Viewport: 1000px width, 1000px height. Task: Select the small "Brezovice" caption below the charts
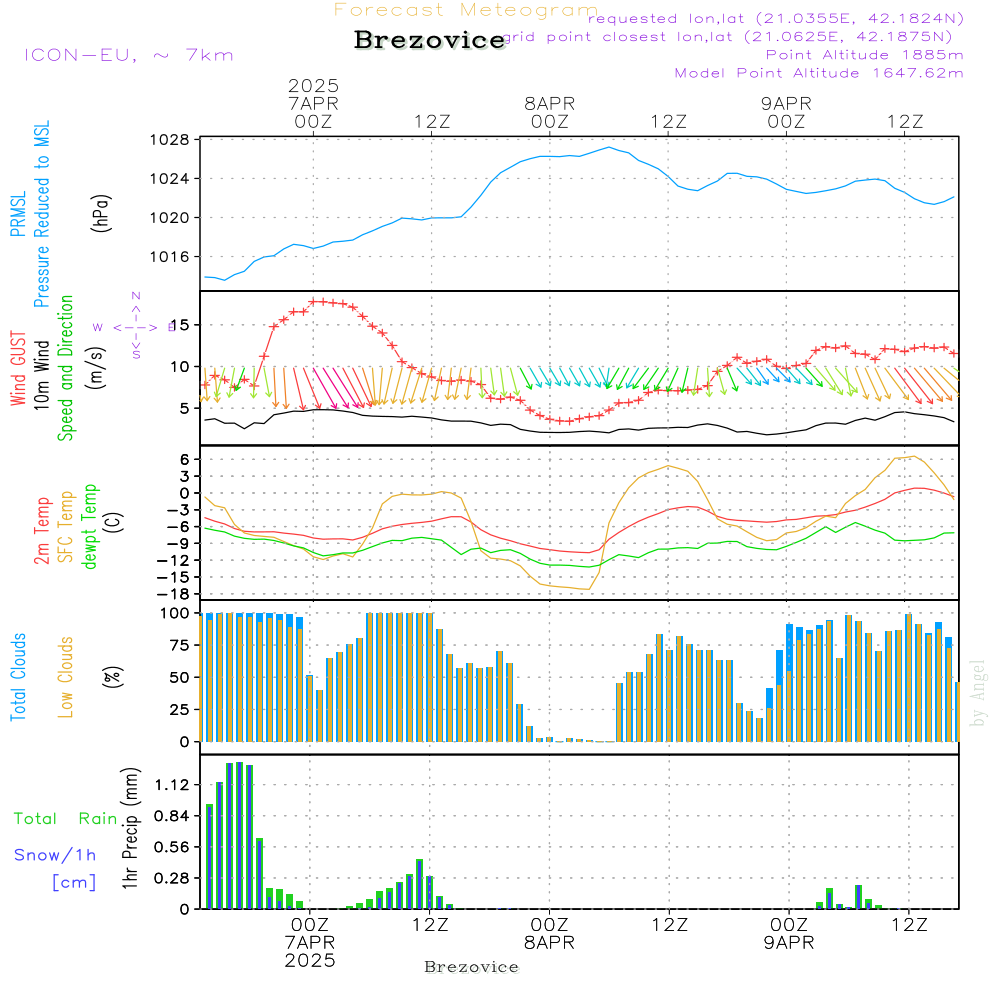click(x=471, y=967)
